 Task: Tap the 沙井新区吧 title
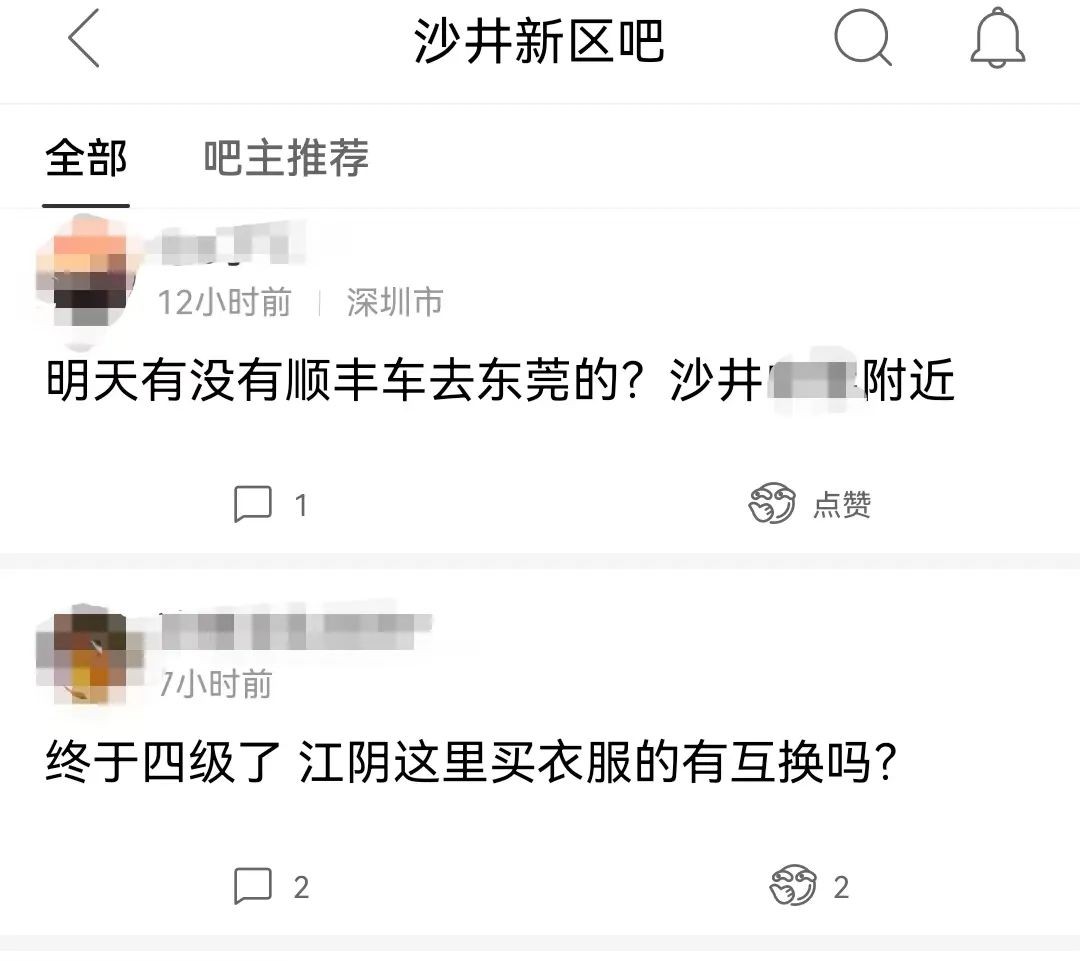(x=539, y=41)
